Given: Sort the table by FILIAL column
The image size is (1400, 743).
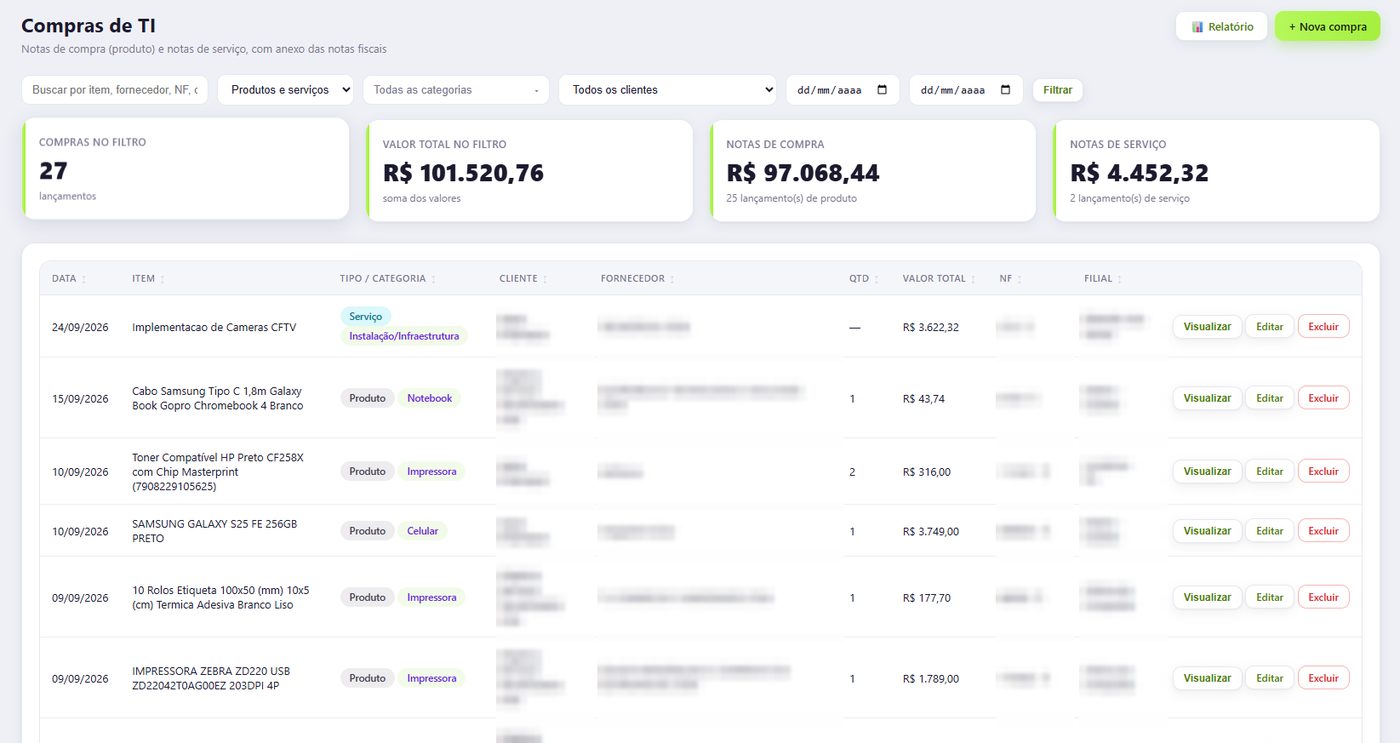Looking at the screenshot, I should point(1103,279).
